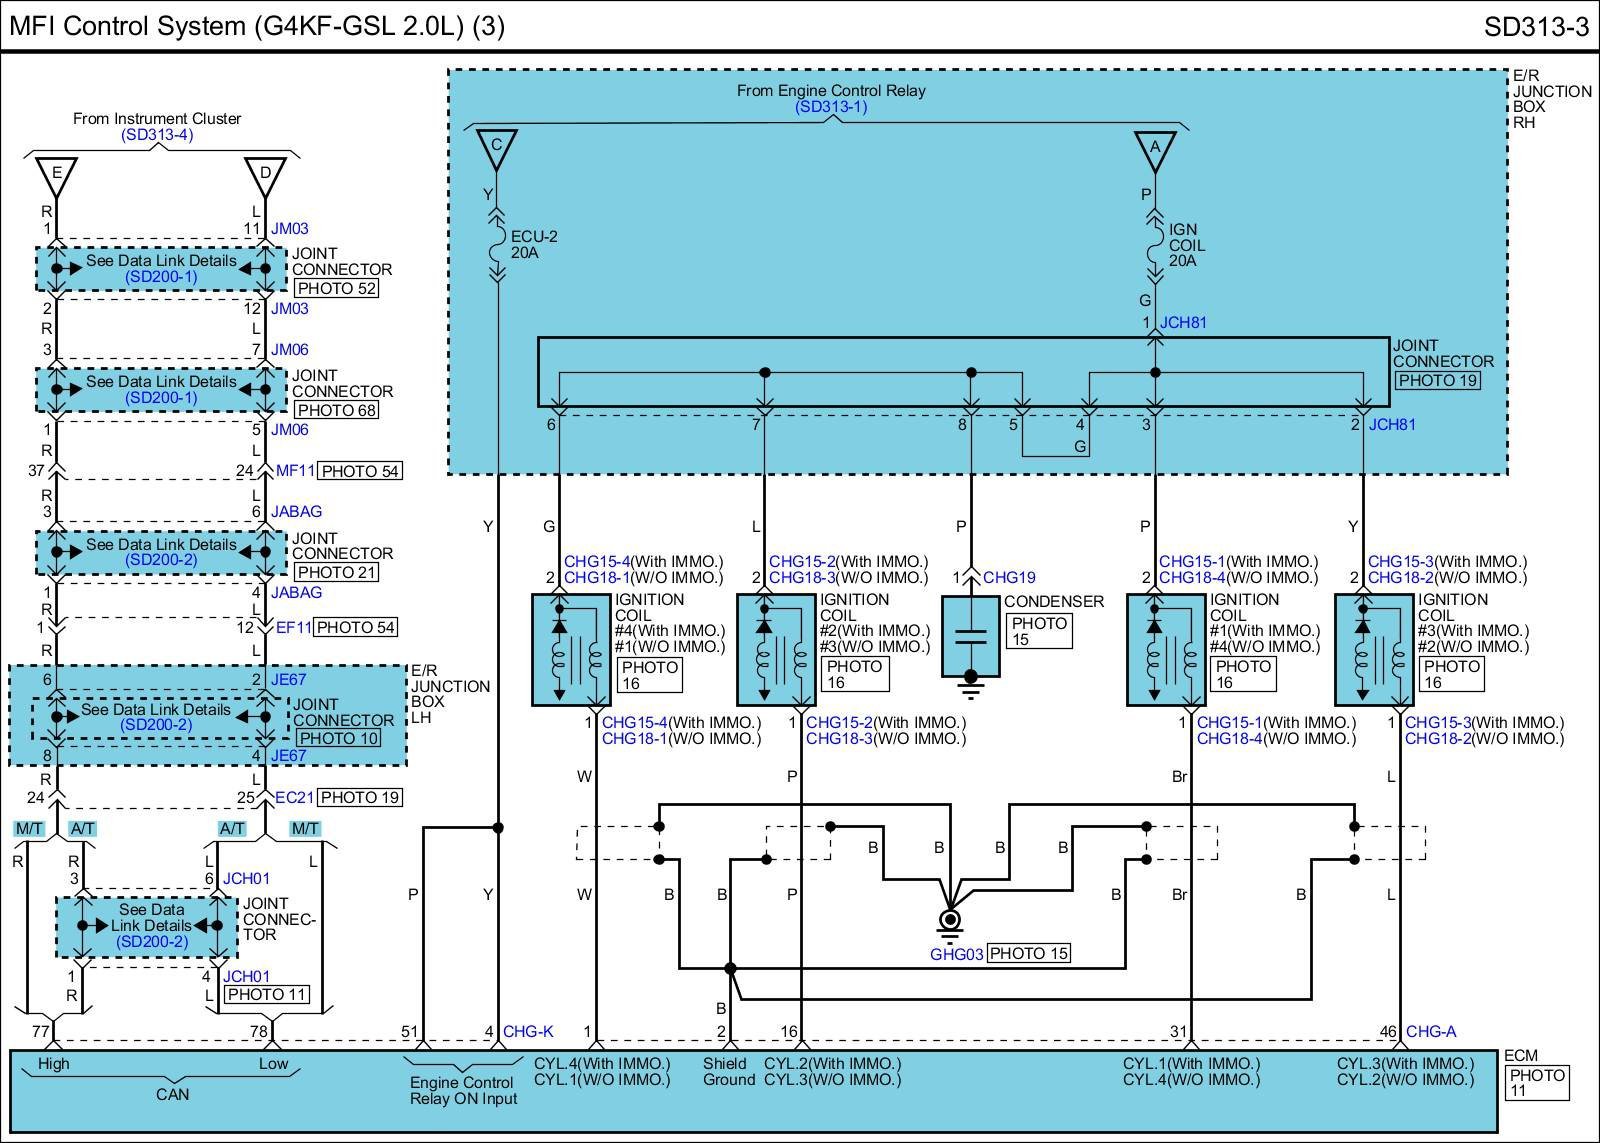The height and width of the screenshot is (1143, 1600).
Task: Open the PHOTO 68 reference box
Action: pos(336,410)
